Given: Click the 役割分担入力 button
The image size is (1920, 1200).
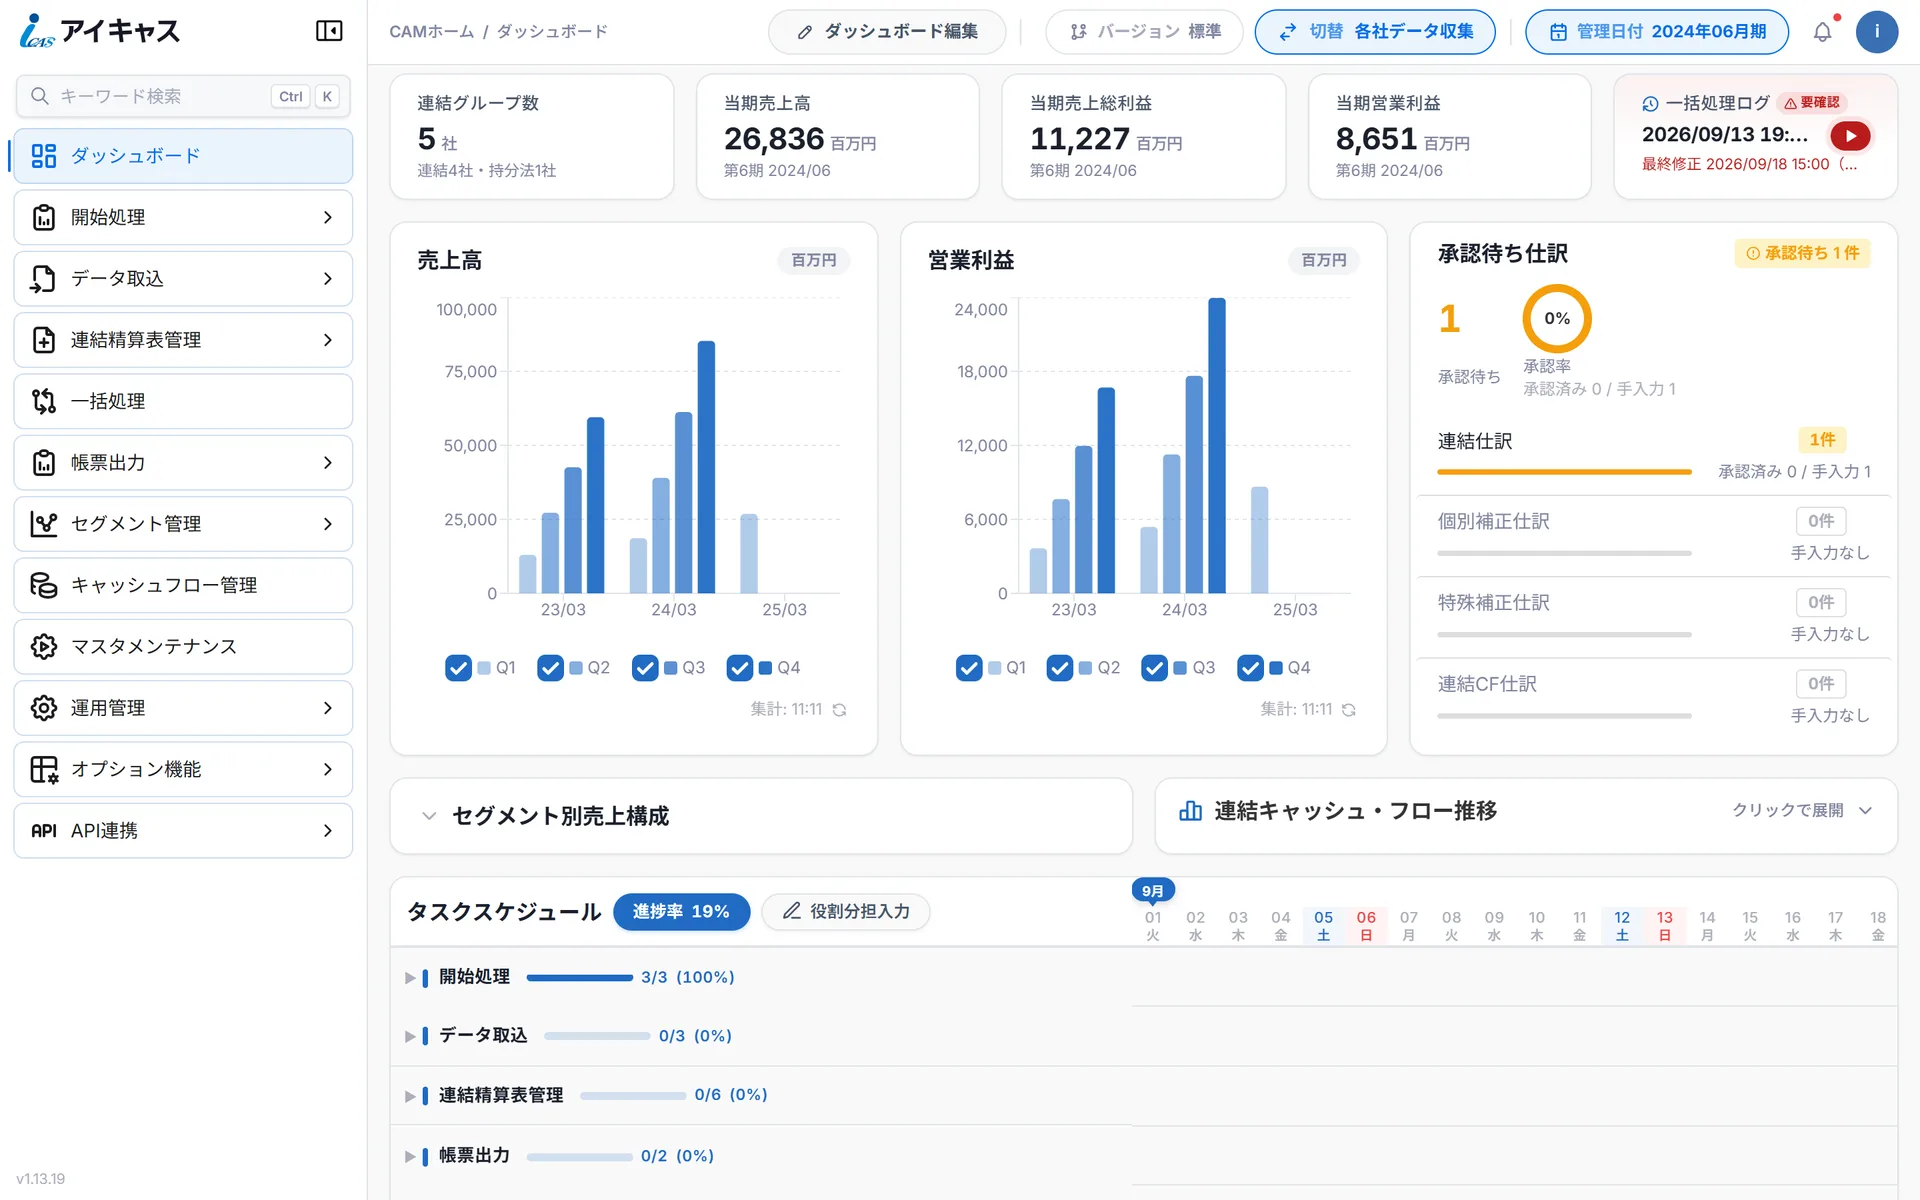Looking at the screenshot, I should point(846,911).
